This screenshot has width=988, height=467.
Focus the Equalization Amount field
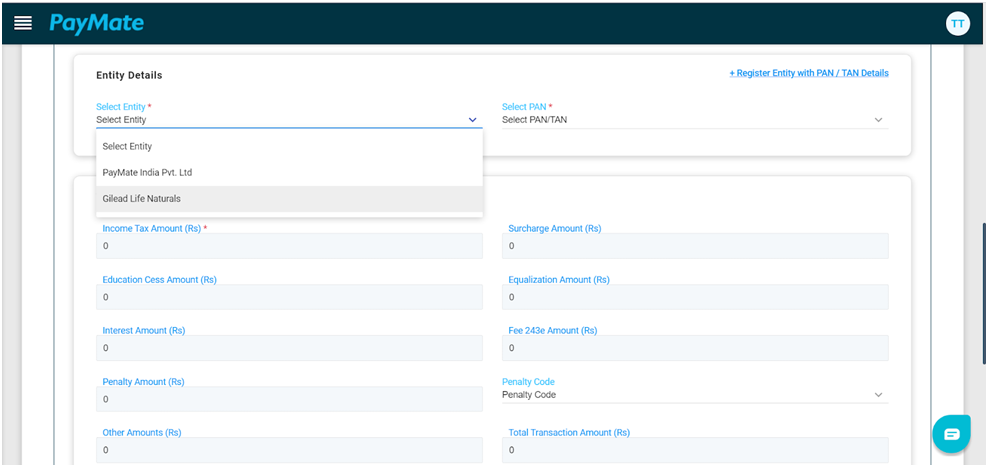coord(695,297)
